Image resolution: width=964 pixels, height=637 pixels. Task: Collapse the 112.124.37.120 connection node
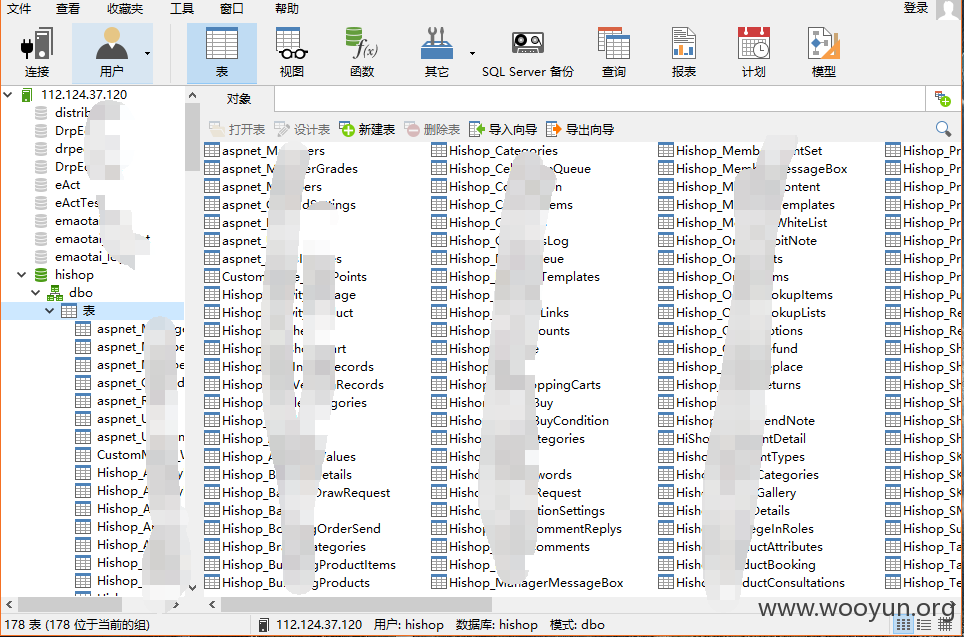tap(8, 95)
